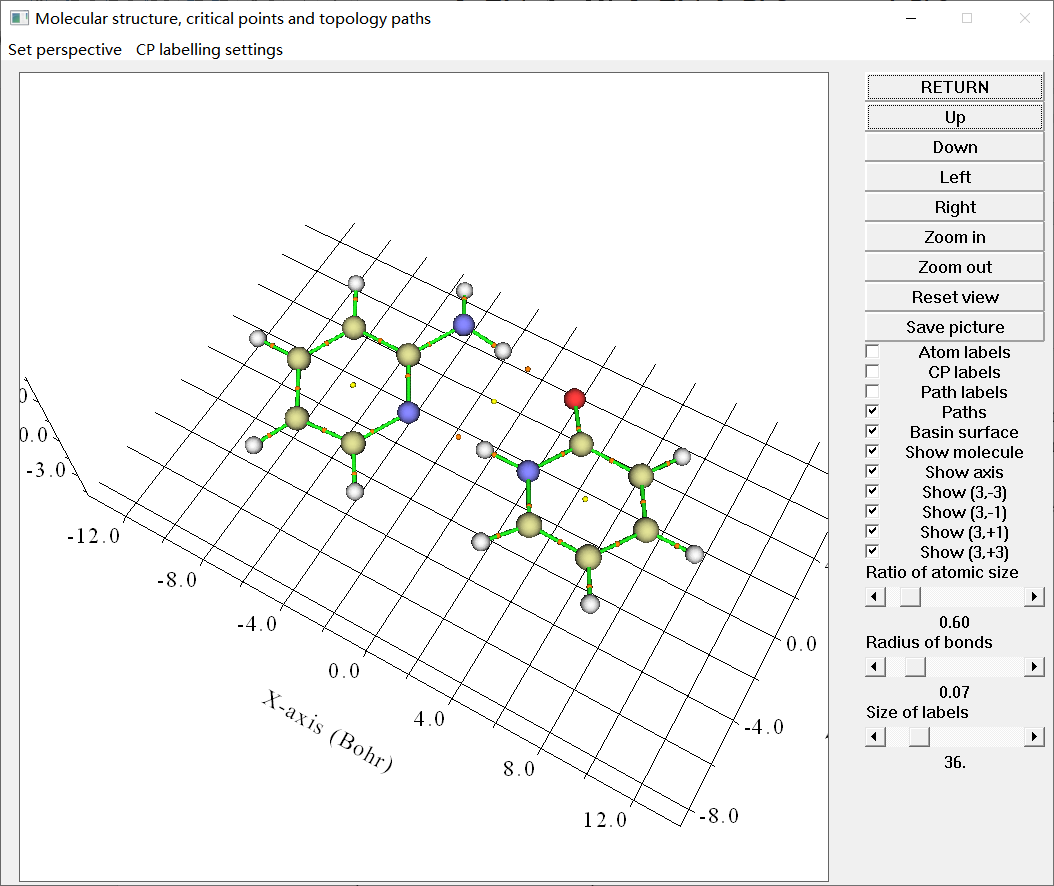Click the atomic size slider thumb

(910, 596)
